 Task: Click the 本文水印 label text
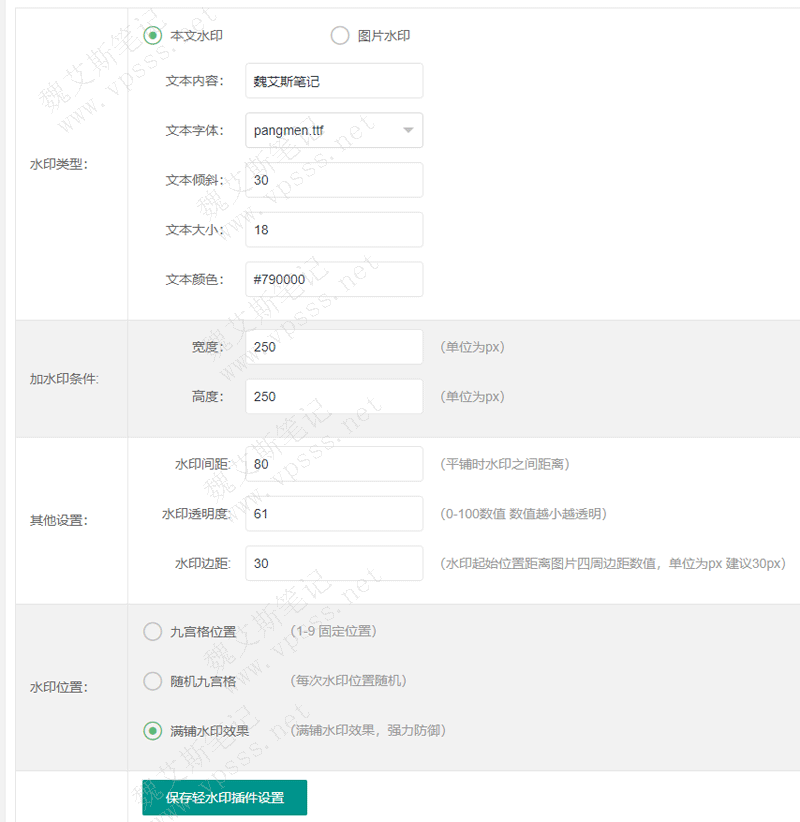[196, 35]
